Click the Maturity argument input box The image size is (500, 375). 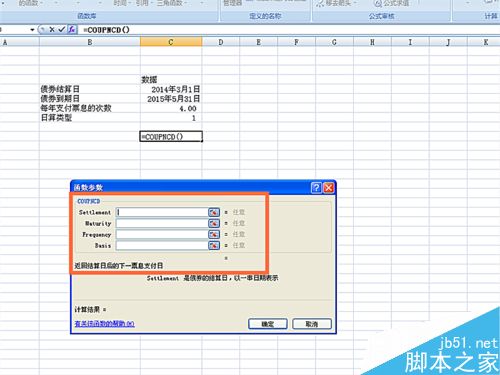pyautogui.click(x=162, y=223)
